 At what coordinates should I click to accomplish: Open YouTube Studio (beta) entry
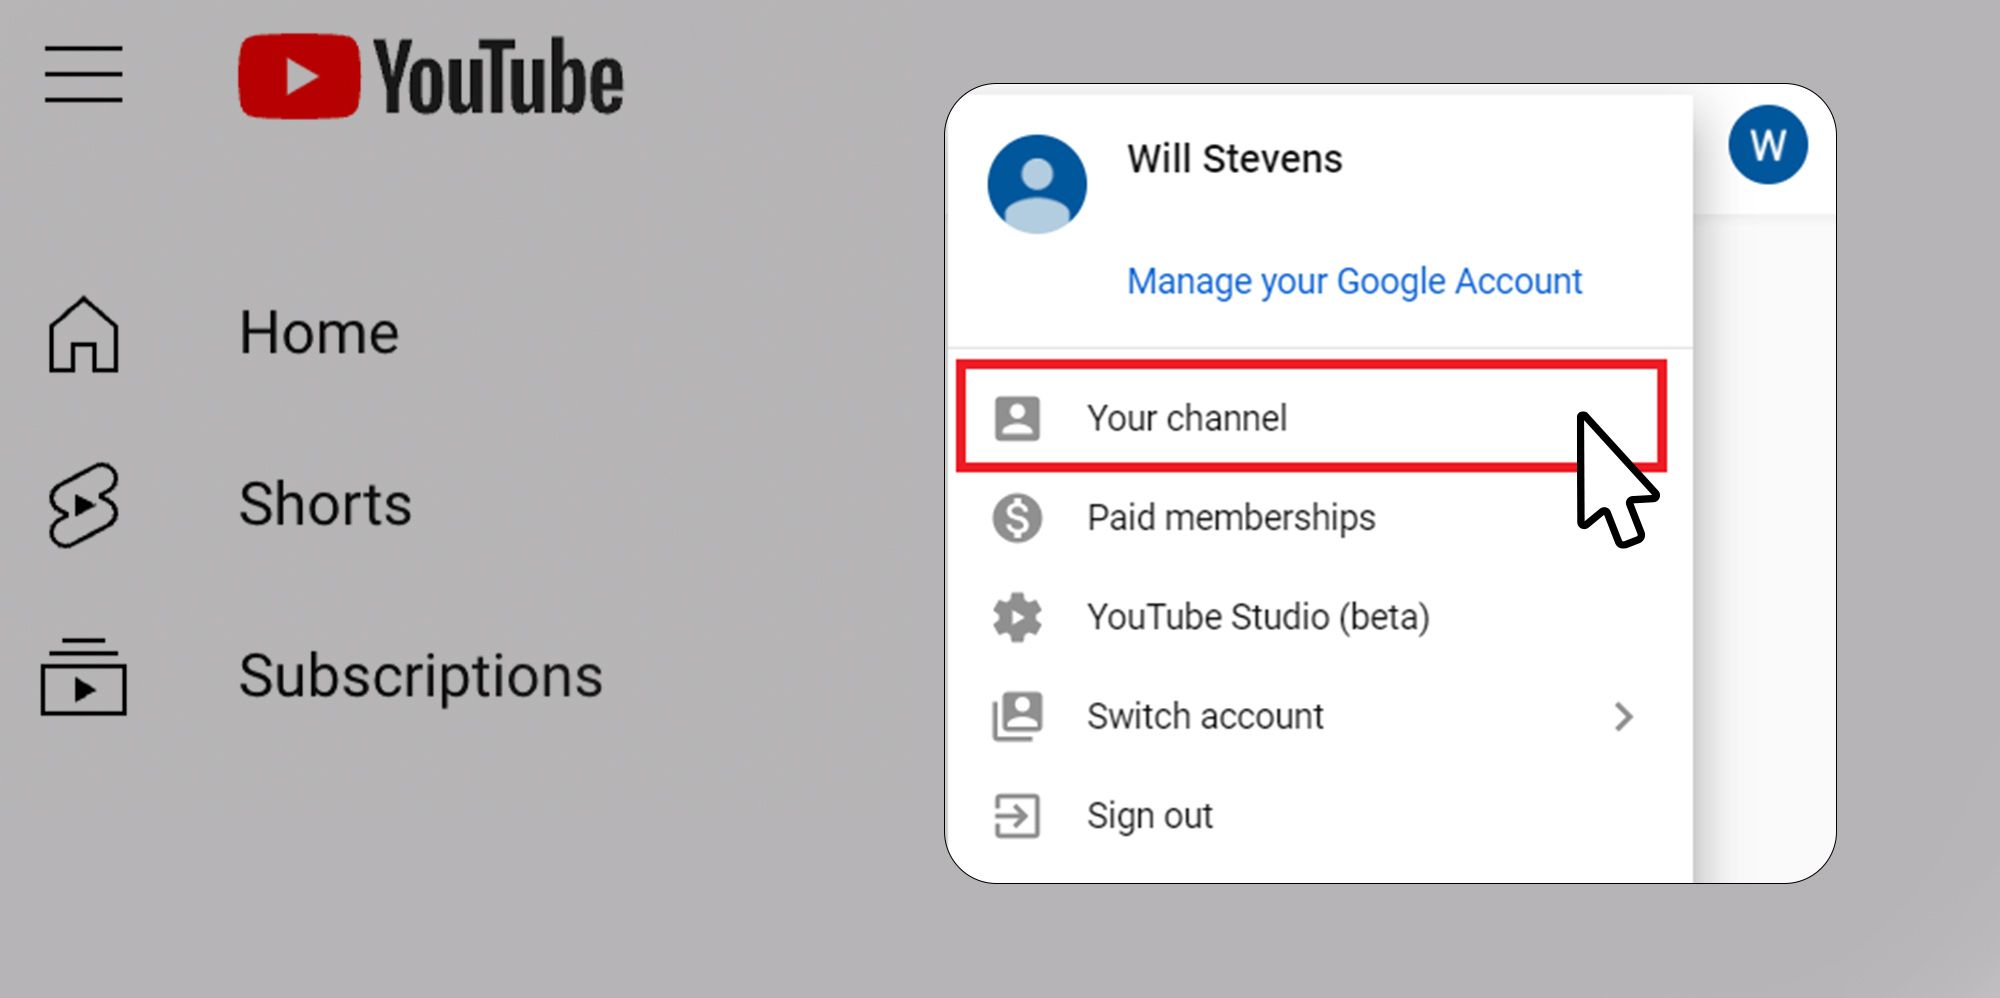[x=1319, y=617]
